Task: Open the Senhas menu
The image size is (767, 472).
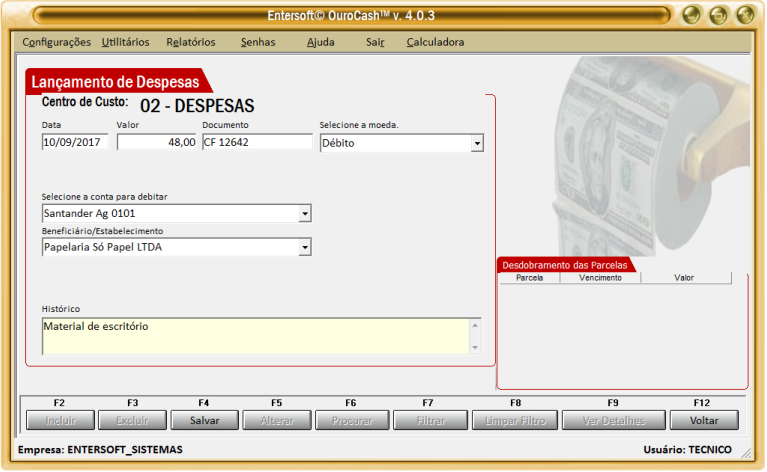Action: click(x=258, y=43)
